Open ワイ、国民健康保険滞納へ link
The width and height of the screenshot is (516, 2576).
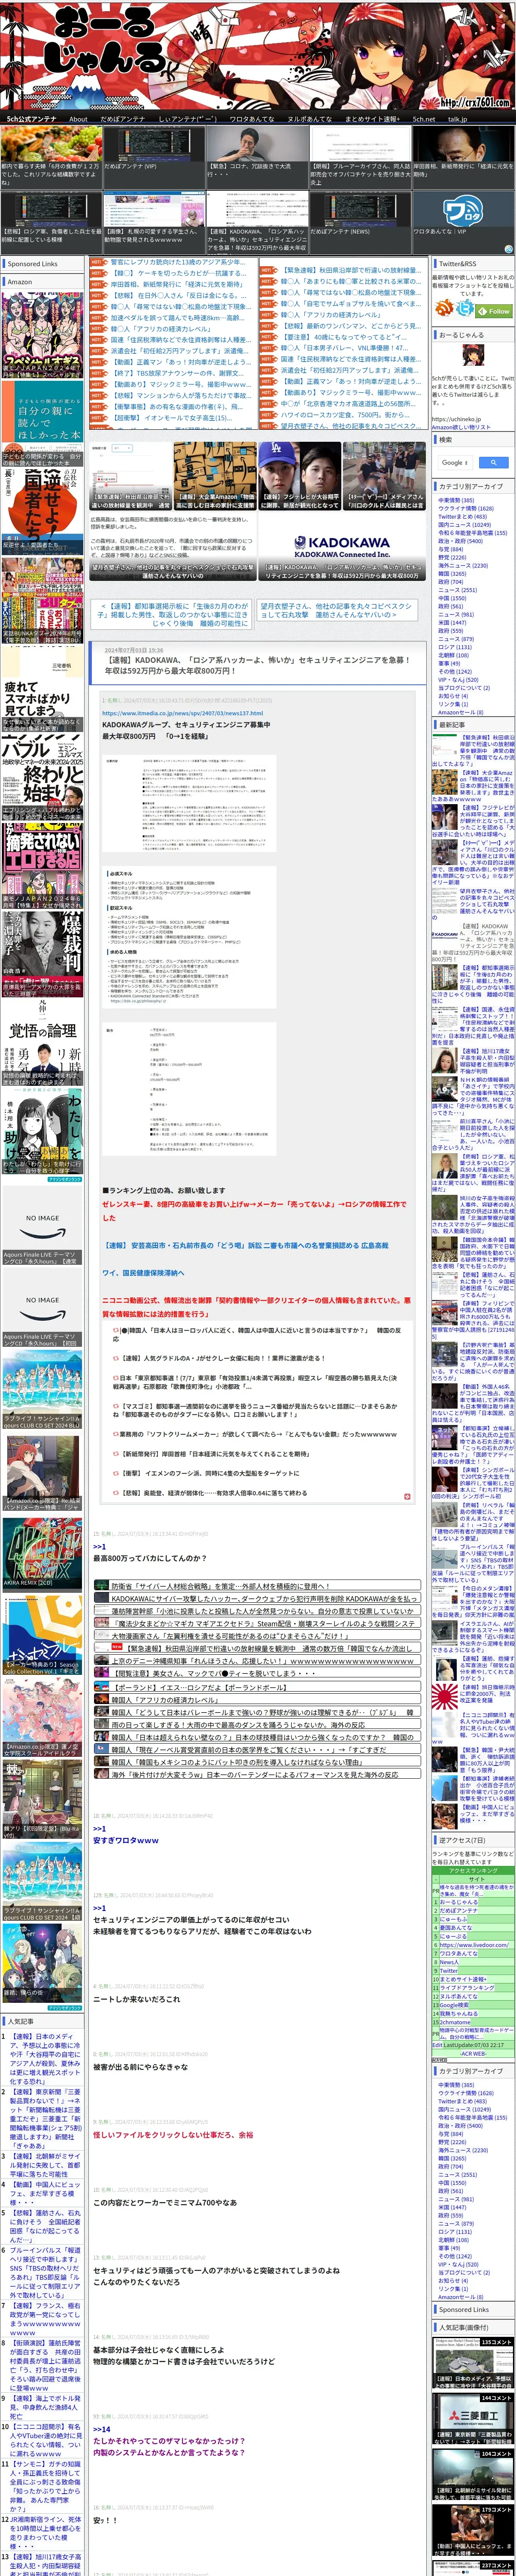point(143,1273)
